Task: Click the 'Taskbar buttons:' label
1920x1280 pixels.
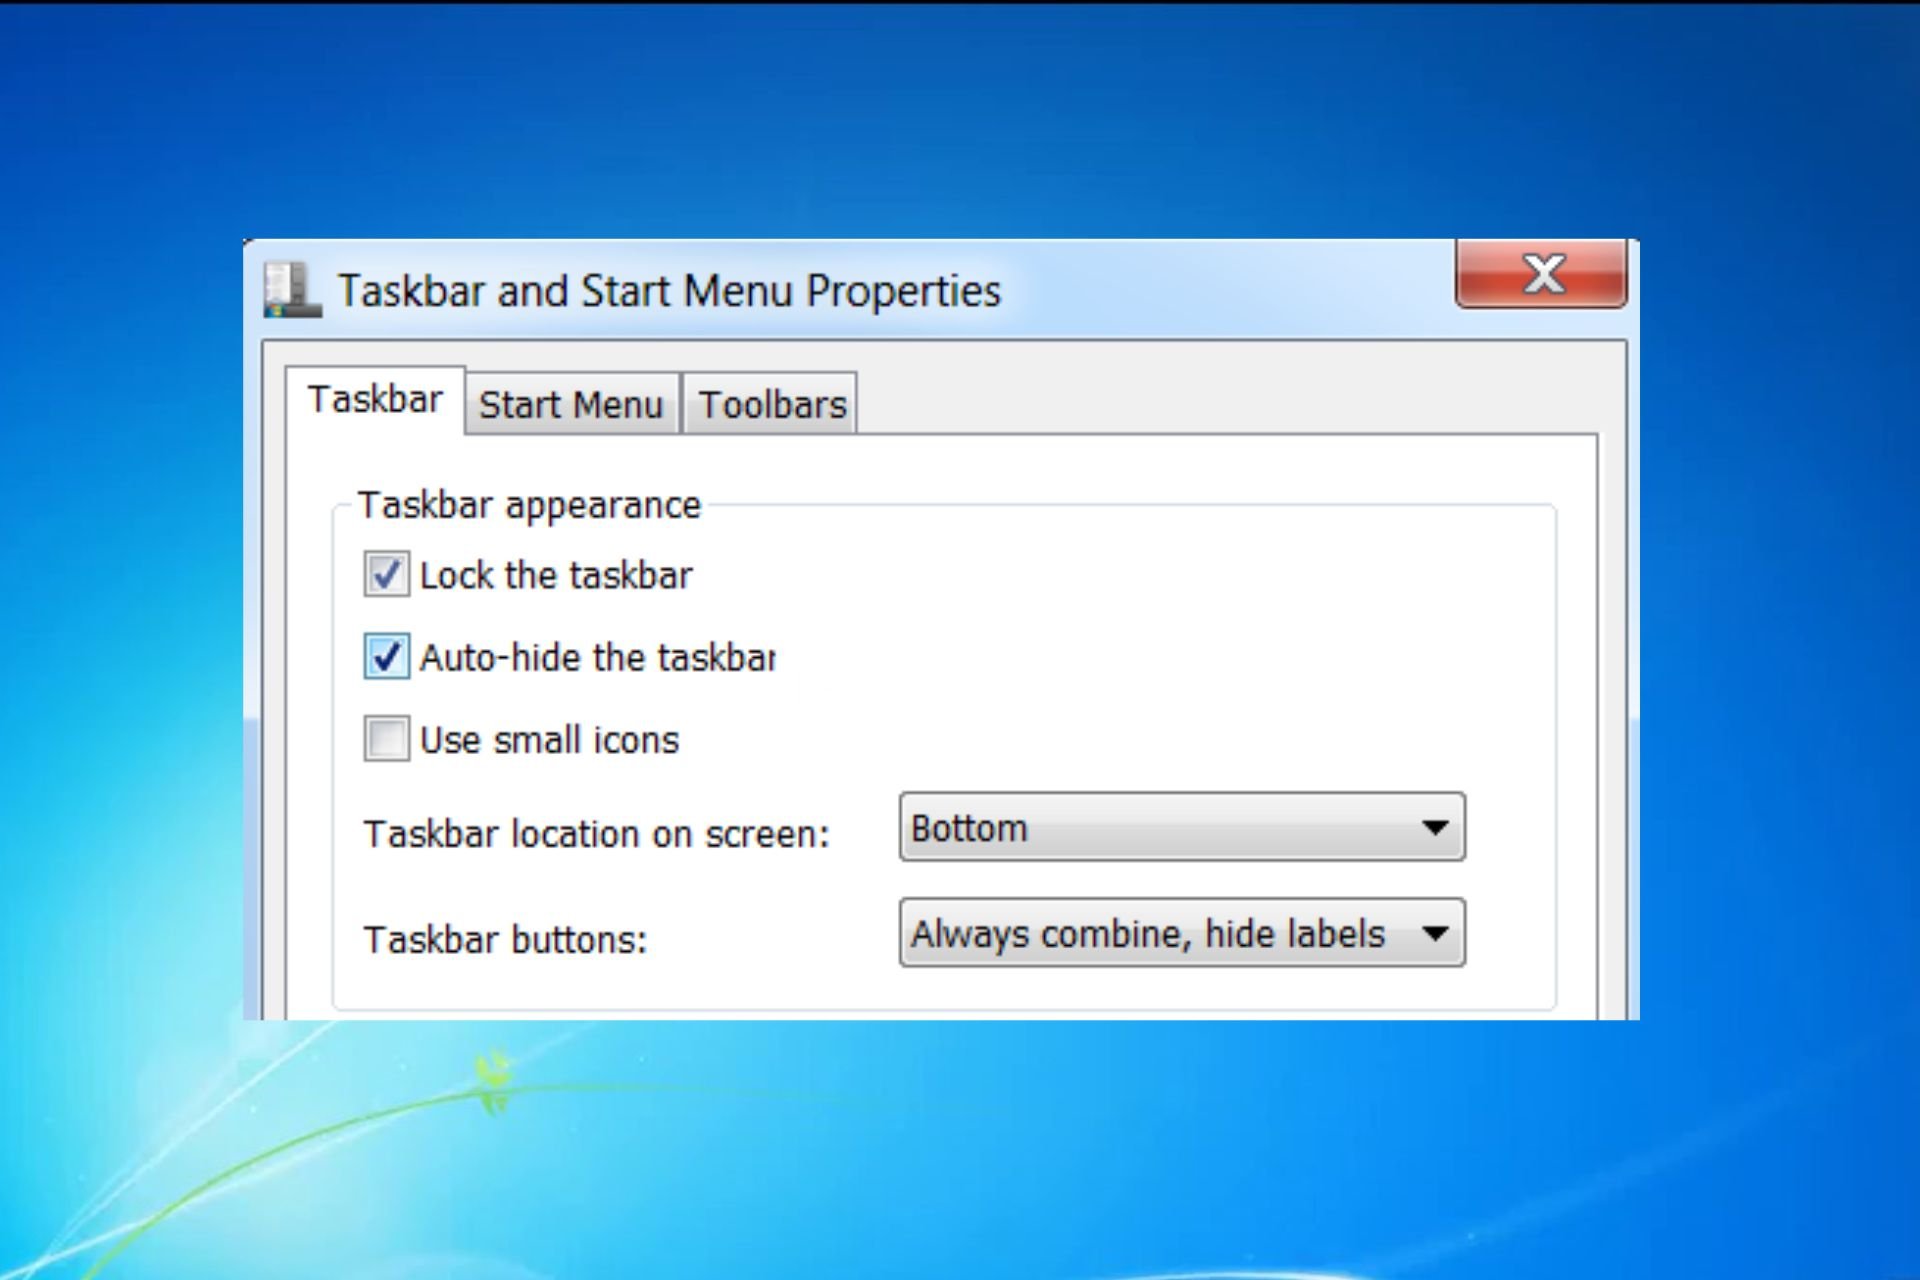Action: [505, 940]
